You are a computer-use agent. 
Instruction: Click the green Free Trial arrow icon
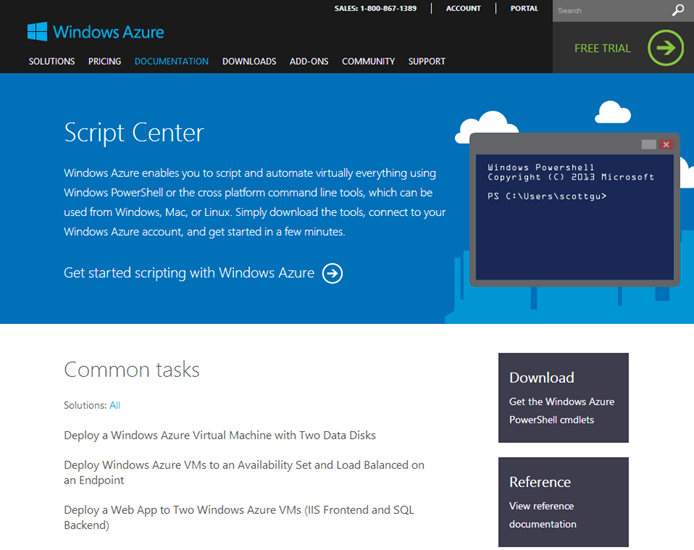click(666, 48)
